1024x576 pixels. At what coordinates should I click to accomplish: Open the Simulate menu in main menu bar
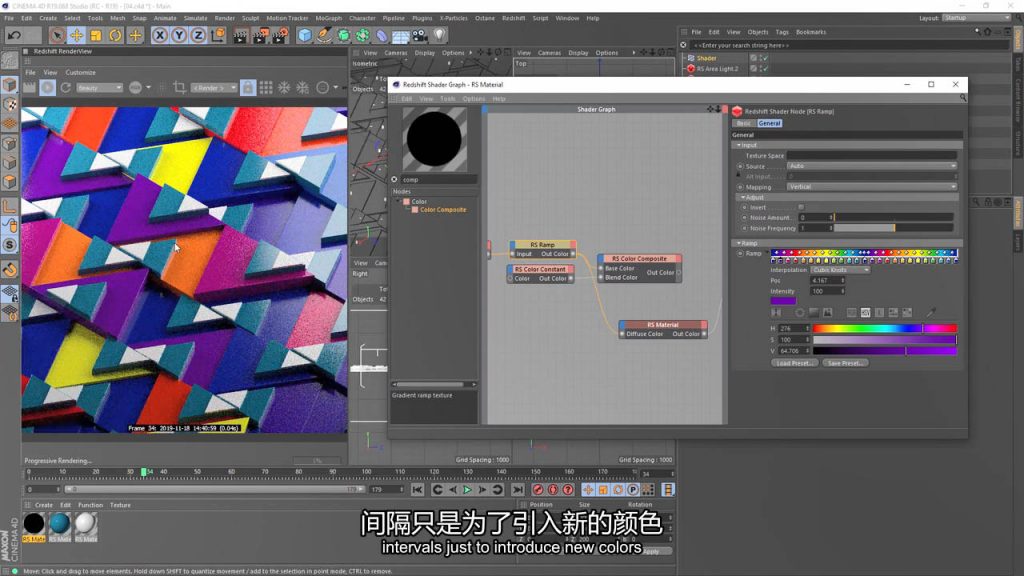pos(195,18)
